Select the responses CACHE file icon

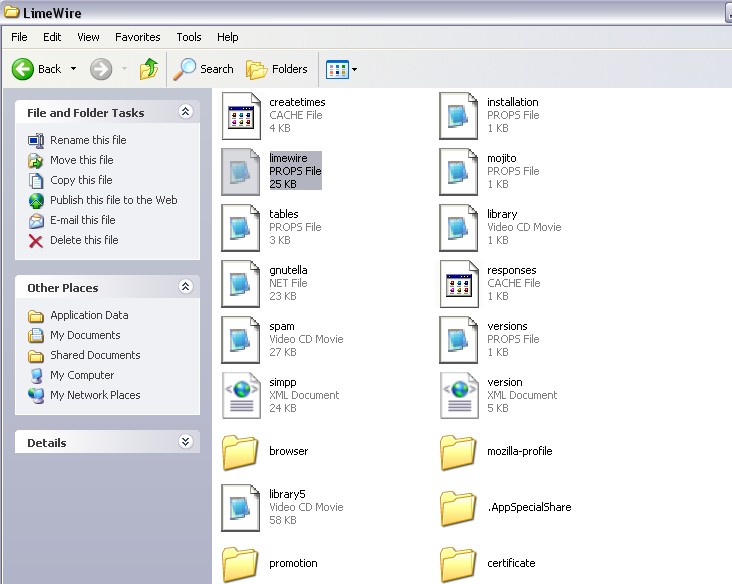(459, 284)
